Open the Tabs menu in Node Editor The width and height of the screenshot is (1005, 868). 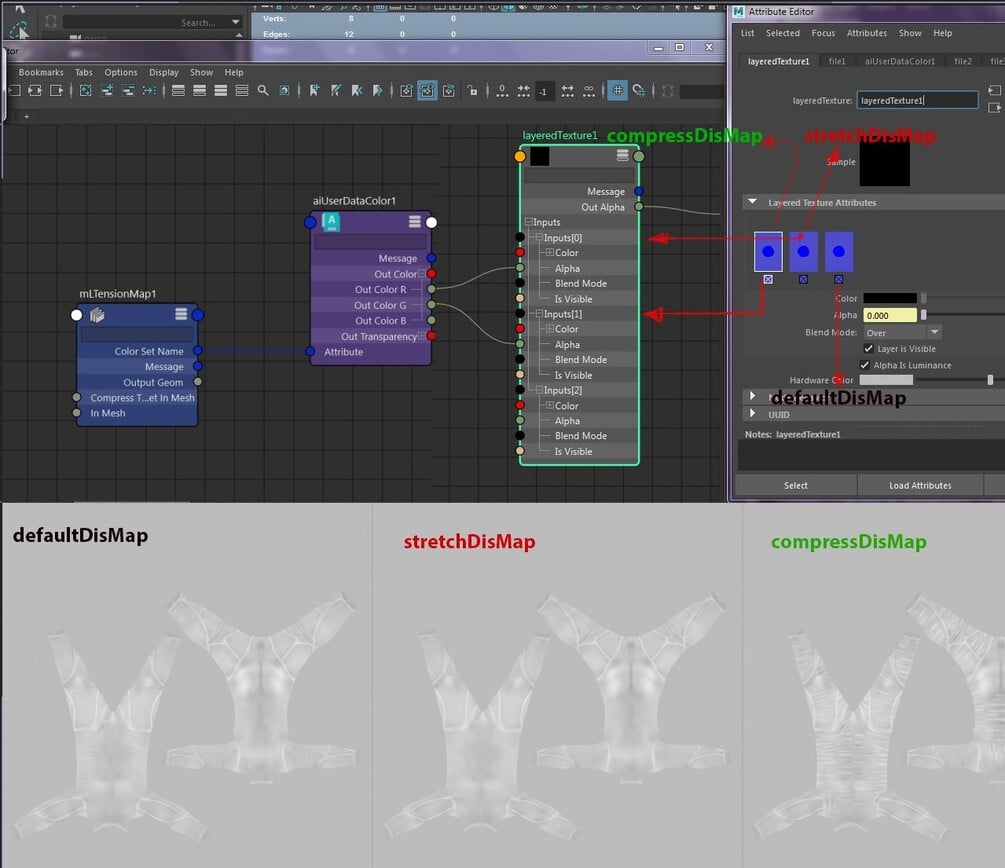click(83, 72)
